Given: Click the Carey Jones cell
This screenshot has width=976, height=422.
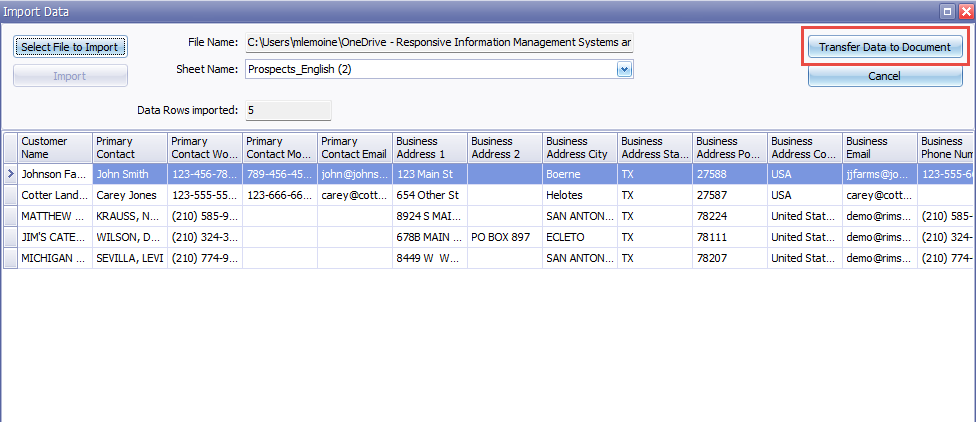Looking at the screenshot, I should [129, 195].
